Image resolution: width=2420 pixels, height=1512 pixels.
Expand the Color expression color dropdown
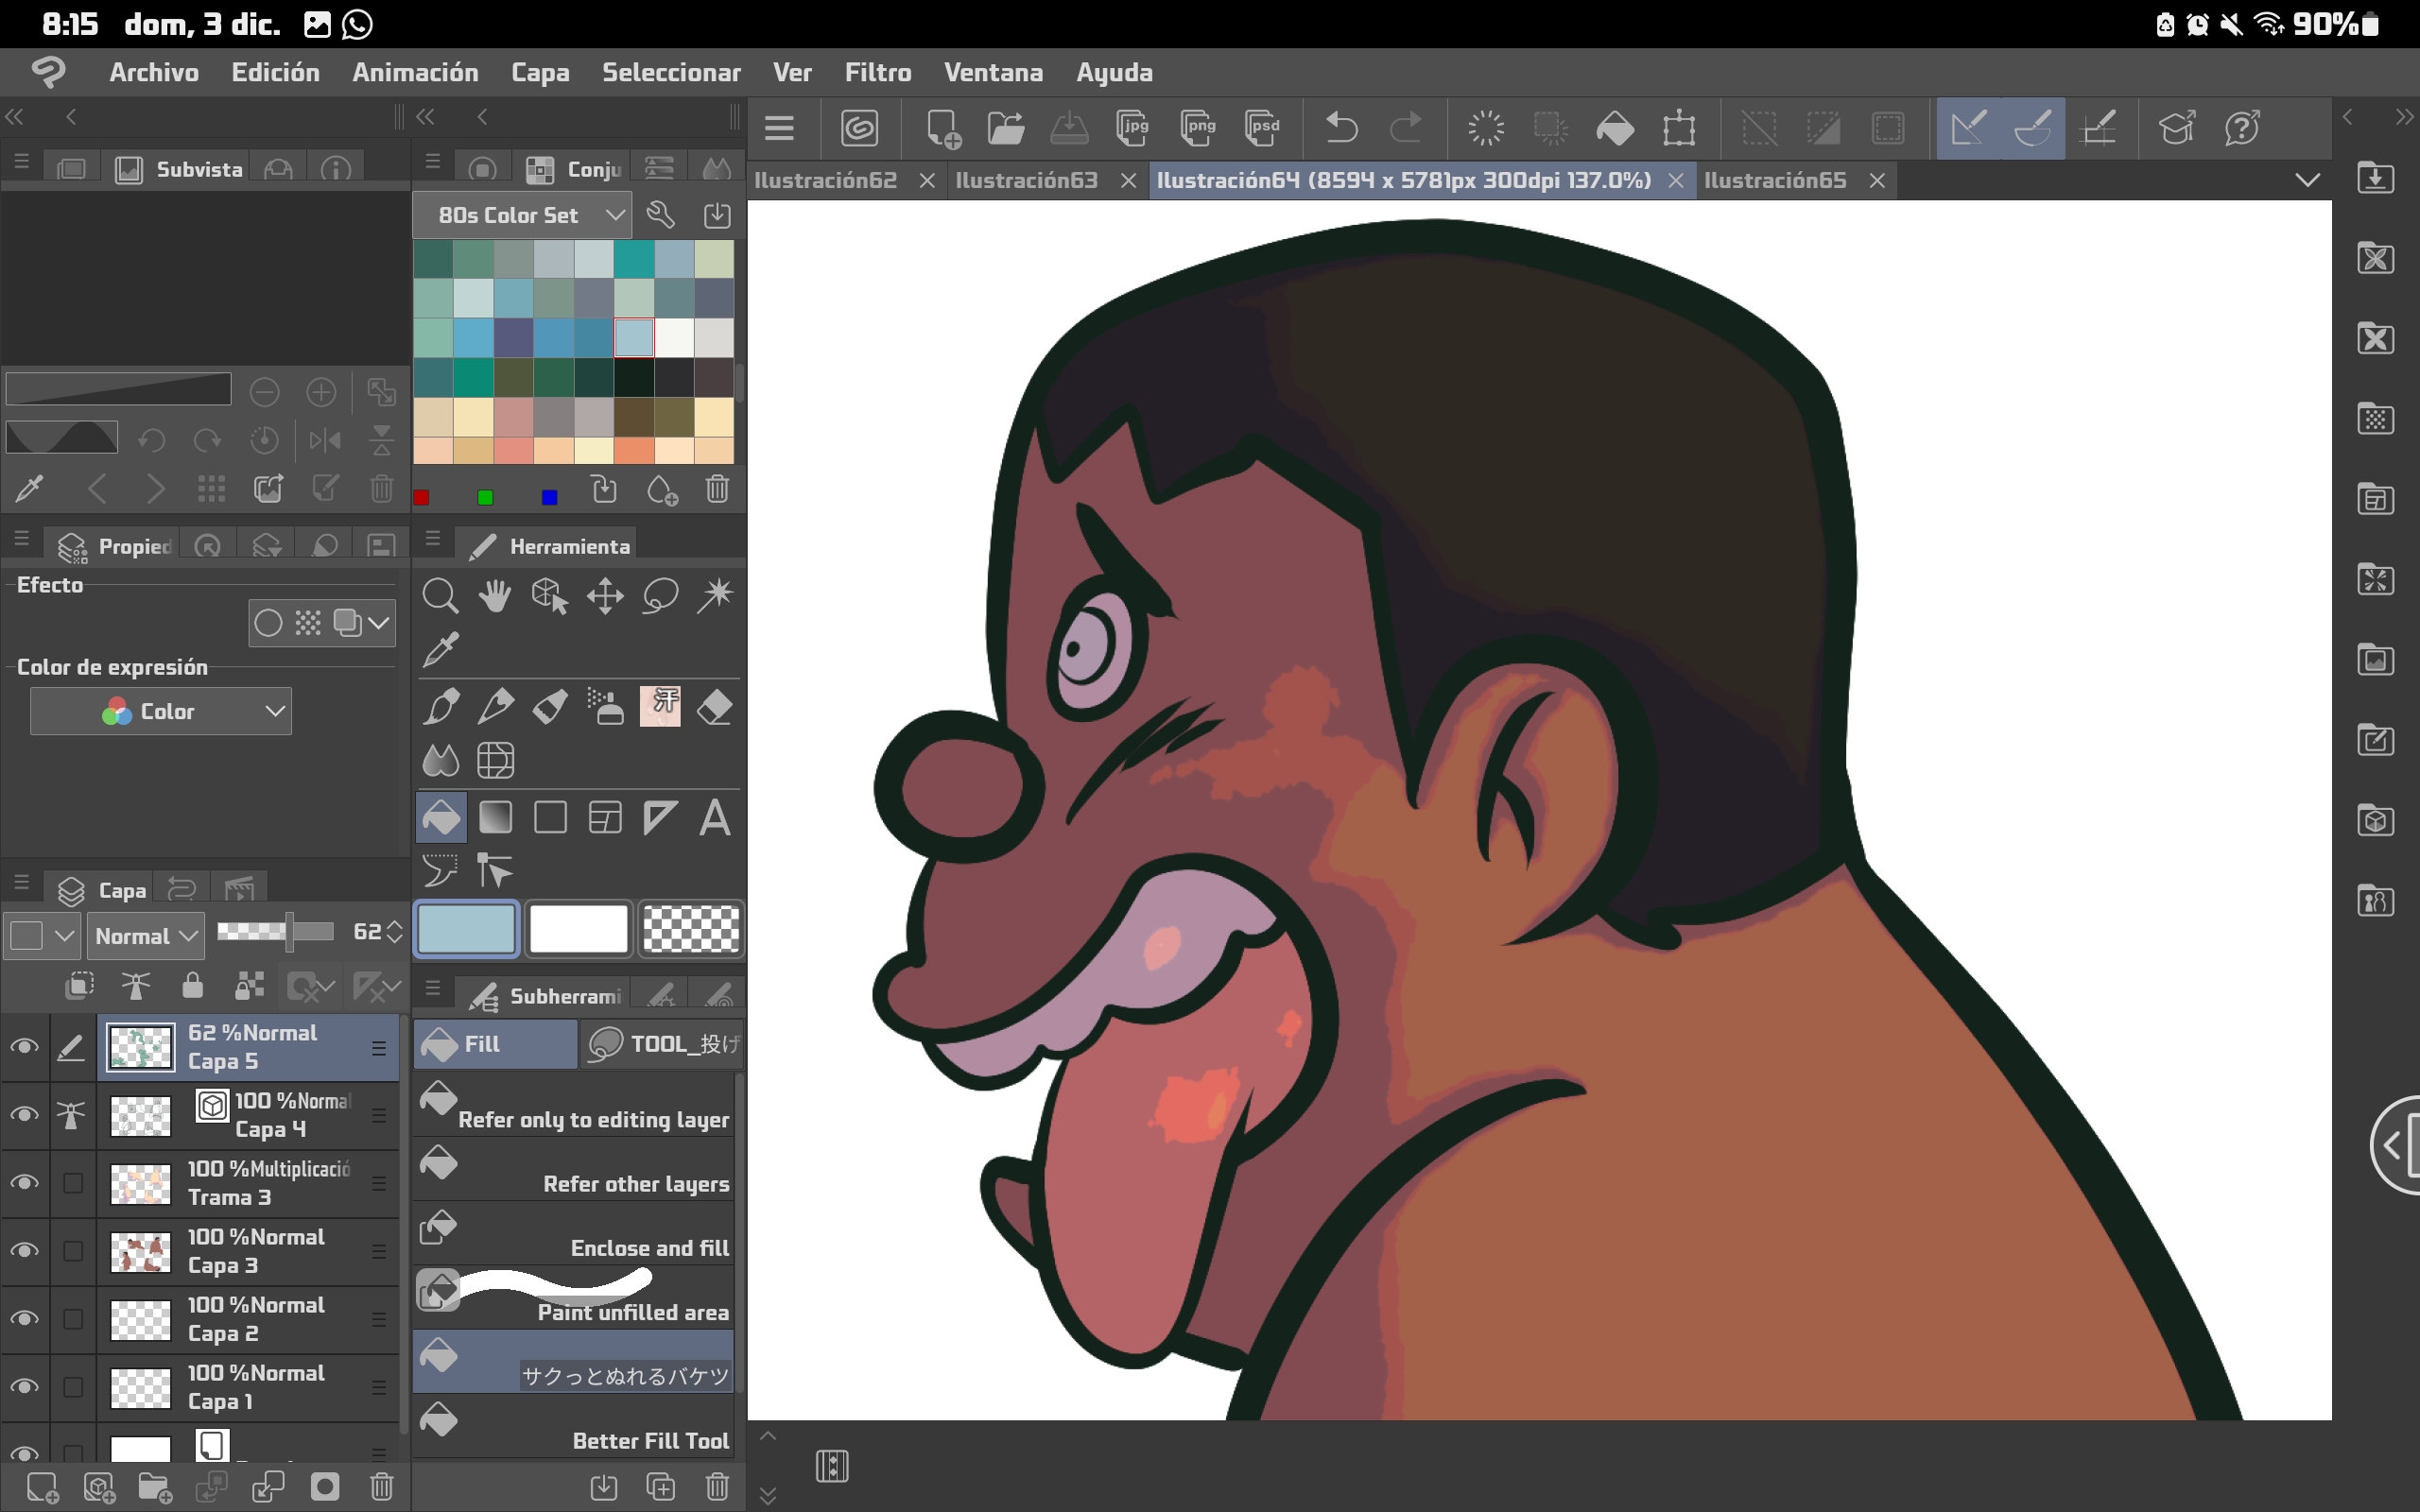(161, 711)
